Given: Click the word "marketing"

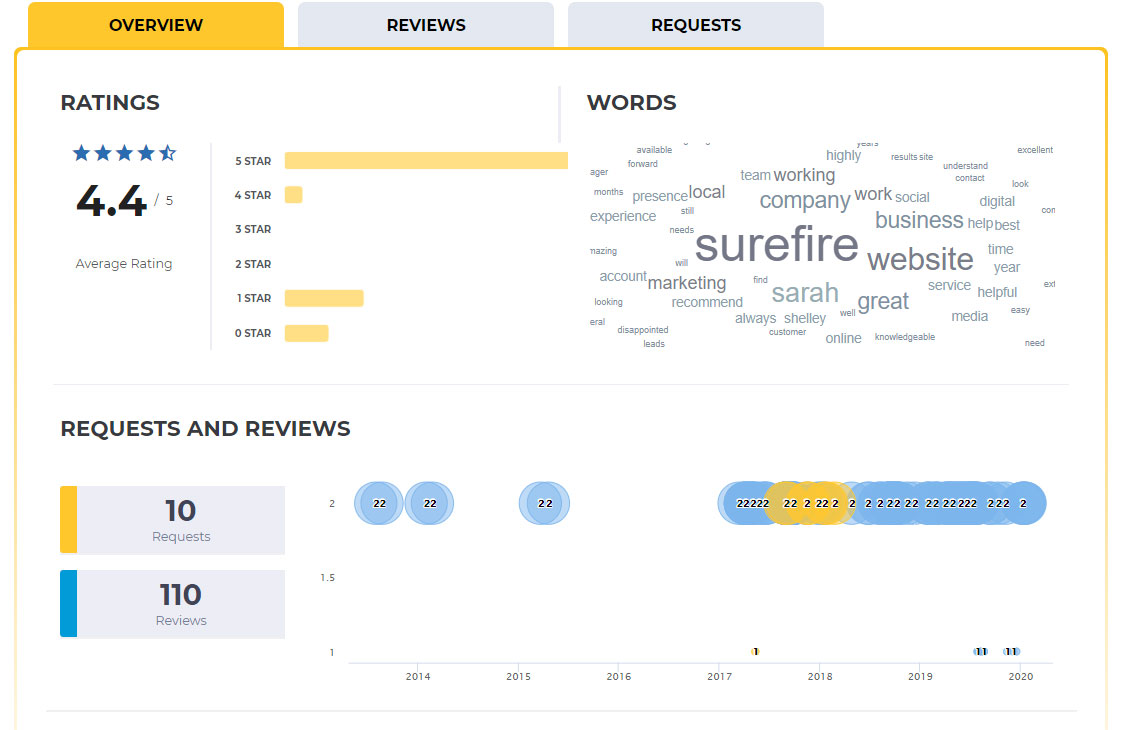Looking at the screenshot, I should pyautogui.click(x=688, y=283).
